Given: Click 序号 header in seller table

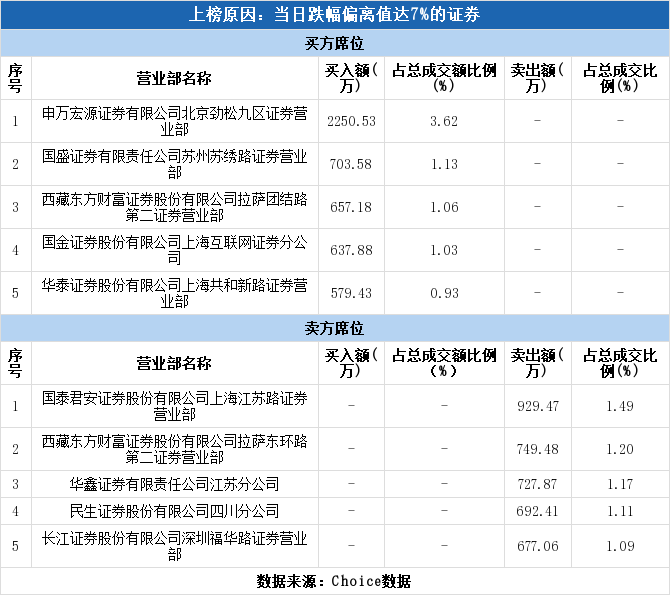Looking at the screenshot, I should pyautogui.click(x=15, y=363).
